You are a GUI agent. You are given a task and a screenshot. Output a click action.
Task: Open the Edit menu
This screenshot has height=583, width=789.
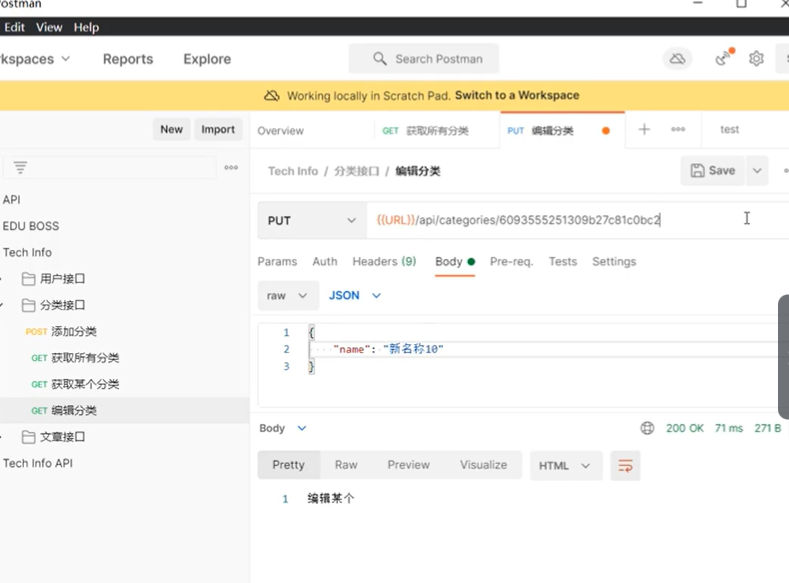point(14,27)
